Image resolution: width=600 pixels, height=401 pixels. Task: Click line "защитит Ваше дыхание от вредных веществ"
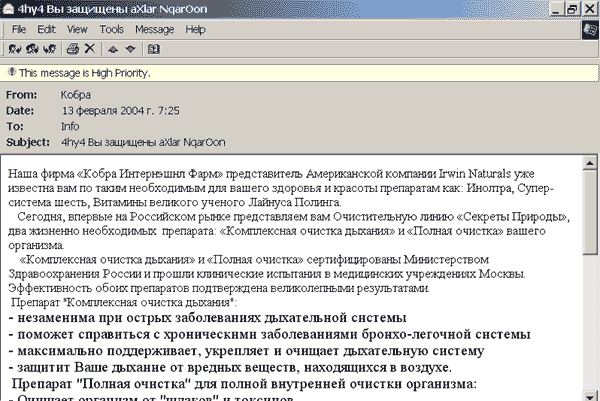pos(230,367)
